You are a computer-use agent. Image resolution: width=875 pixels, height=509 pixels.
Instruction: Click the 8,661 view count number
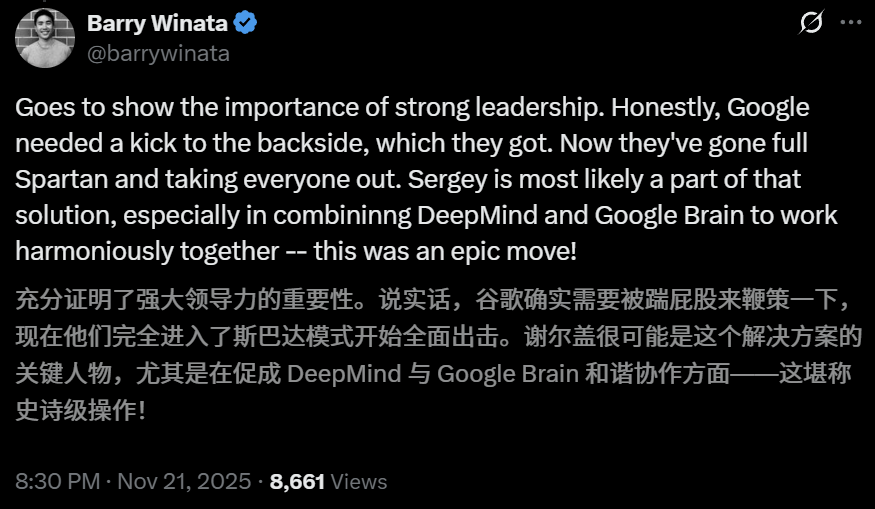297,481
